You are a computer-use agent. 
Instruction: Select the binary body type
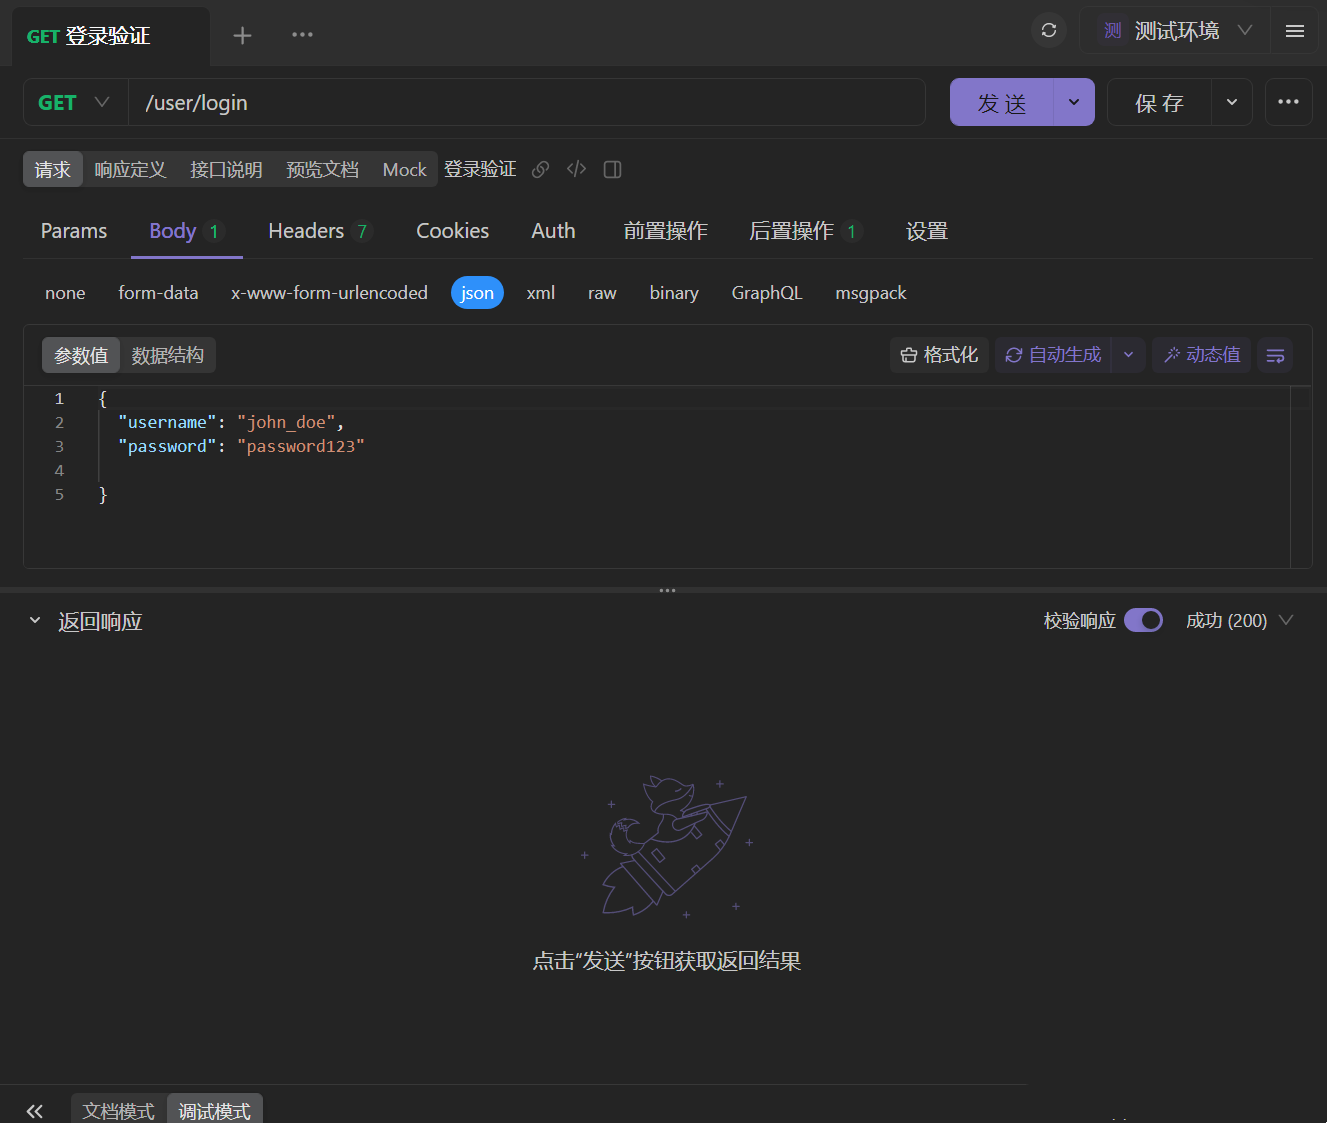[x=674, y=293]
